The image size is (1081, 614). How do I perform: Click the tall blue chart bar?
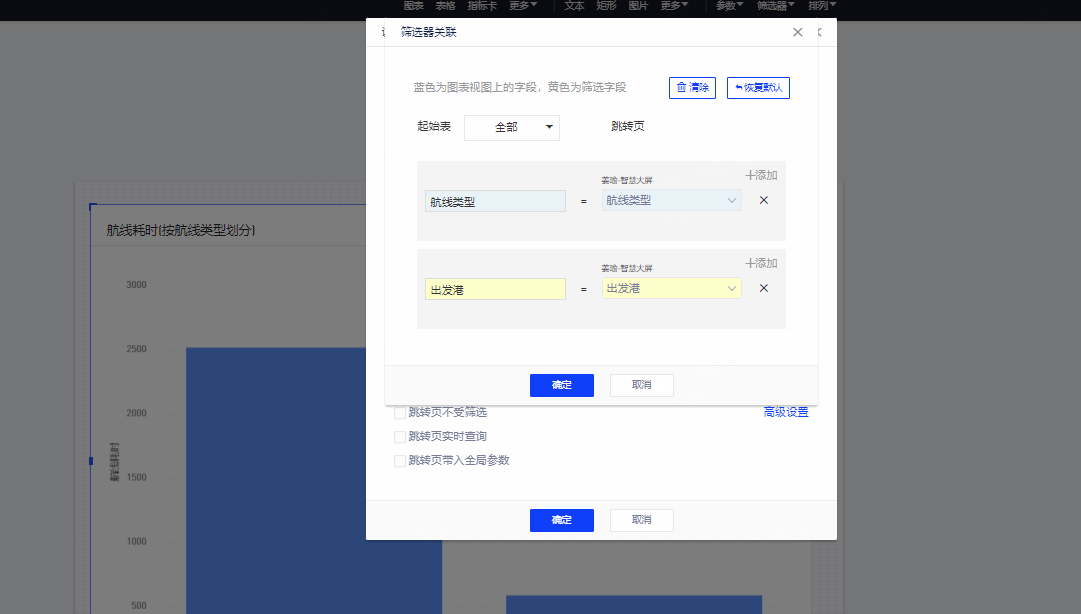(x=276, y=480)
